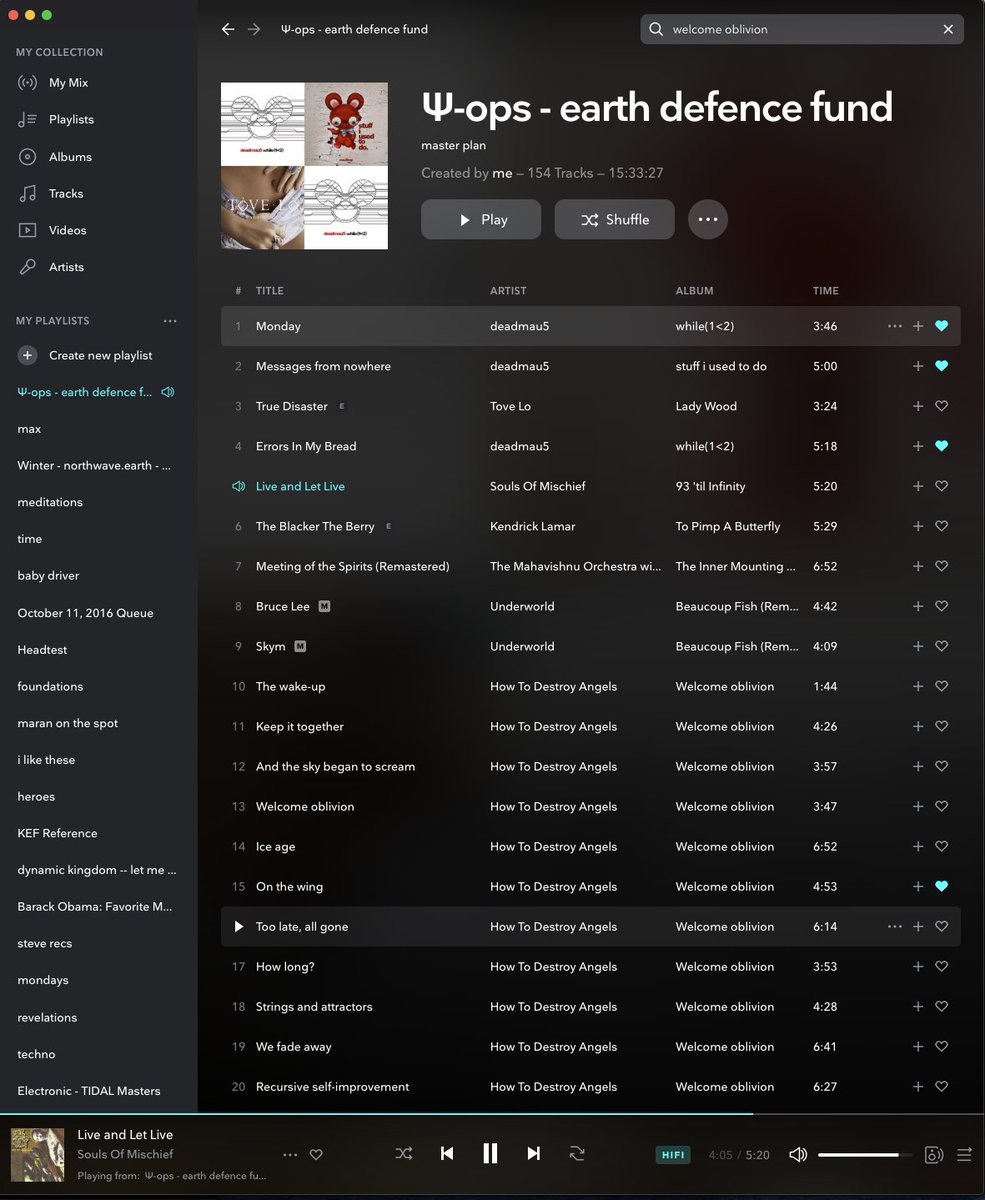This screenshot has width=985, height=1200.
Task: Click now playing album art thumbnail
Action: click(x=38, y=1155)
